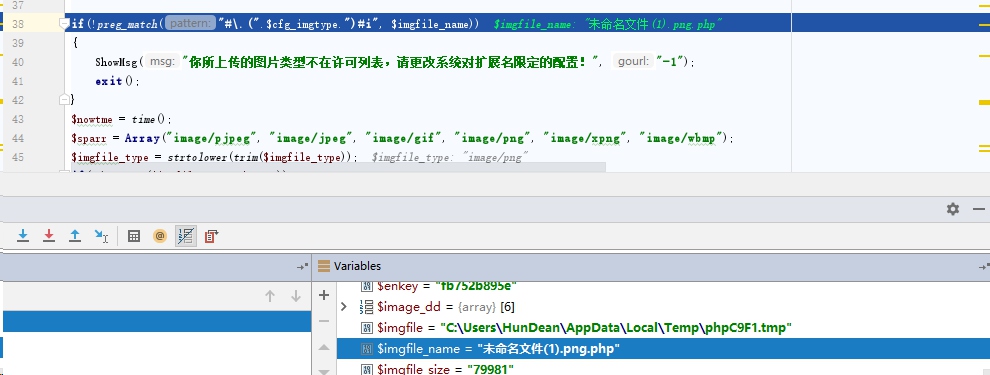Screen dimensions: 990x375
Task: Select the $imgfile_name variable row
Action: click(x=664, y=348)
